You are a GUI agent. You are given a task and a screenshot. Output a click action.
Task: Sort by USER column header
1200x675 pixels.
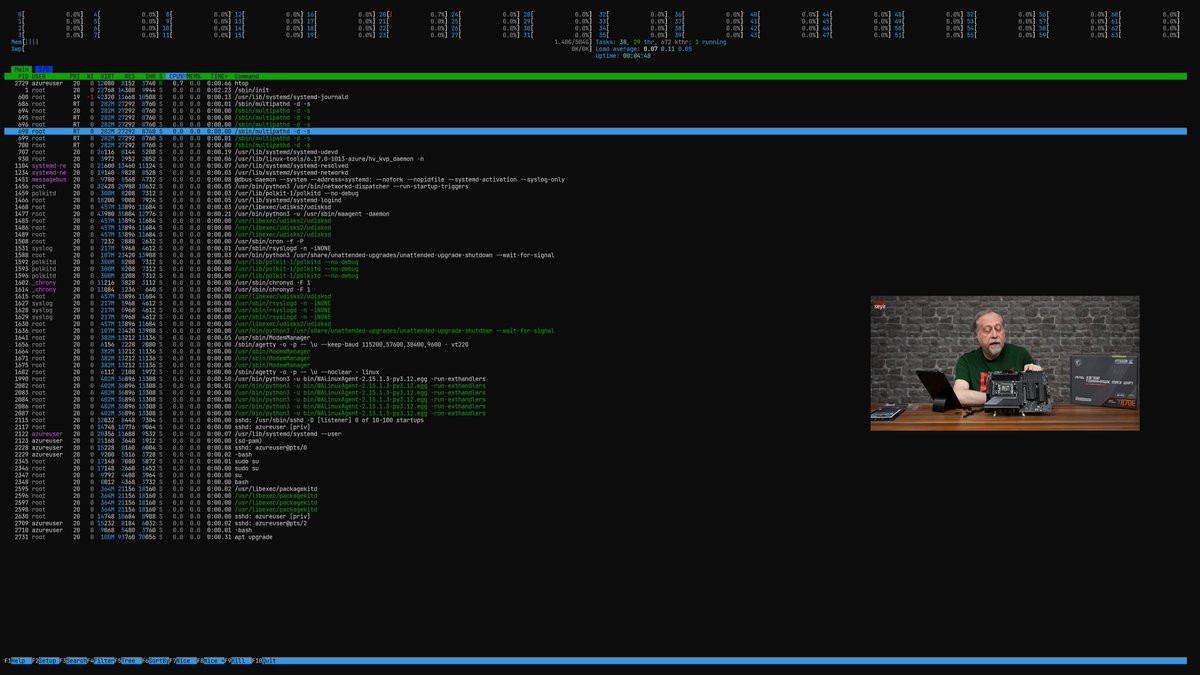(39, 76)
